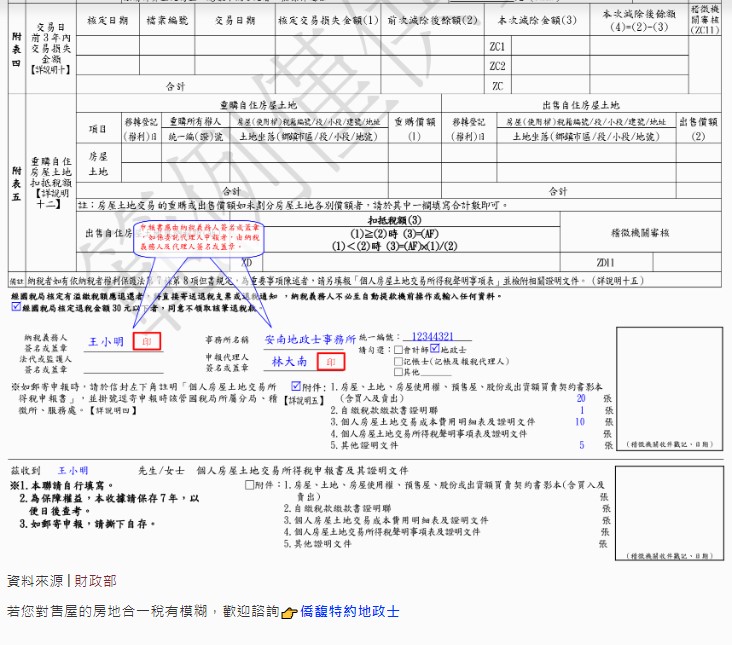732x645 pixels.
Task: Click the 核定交易損失金額(1) header
Action: (328, 21)
